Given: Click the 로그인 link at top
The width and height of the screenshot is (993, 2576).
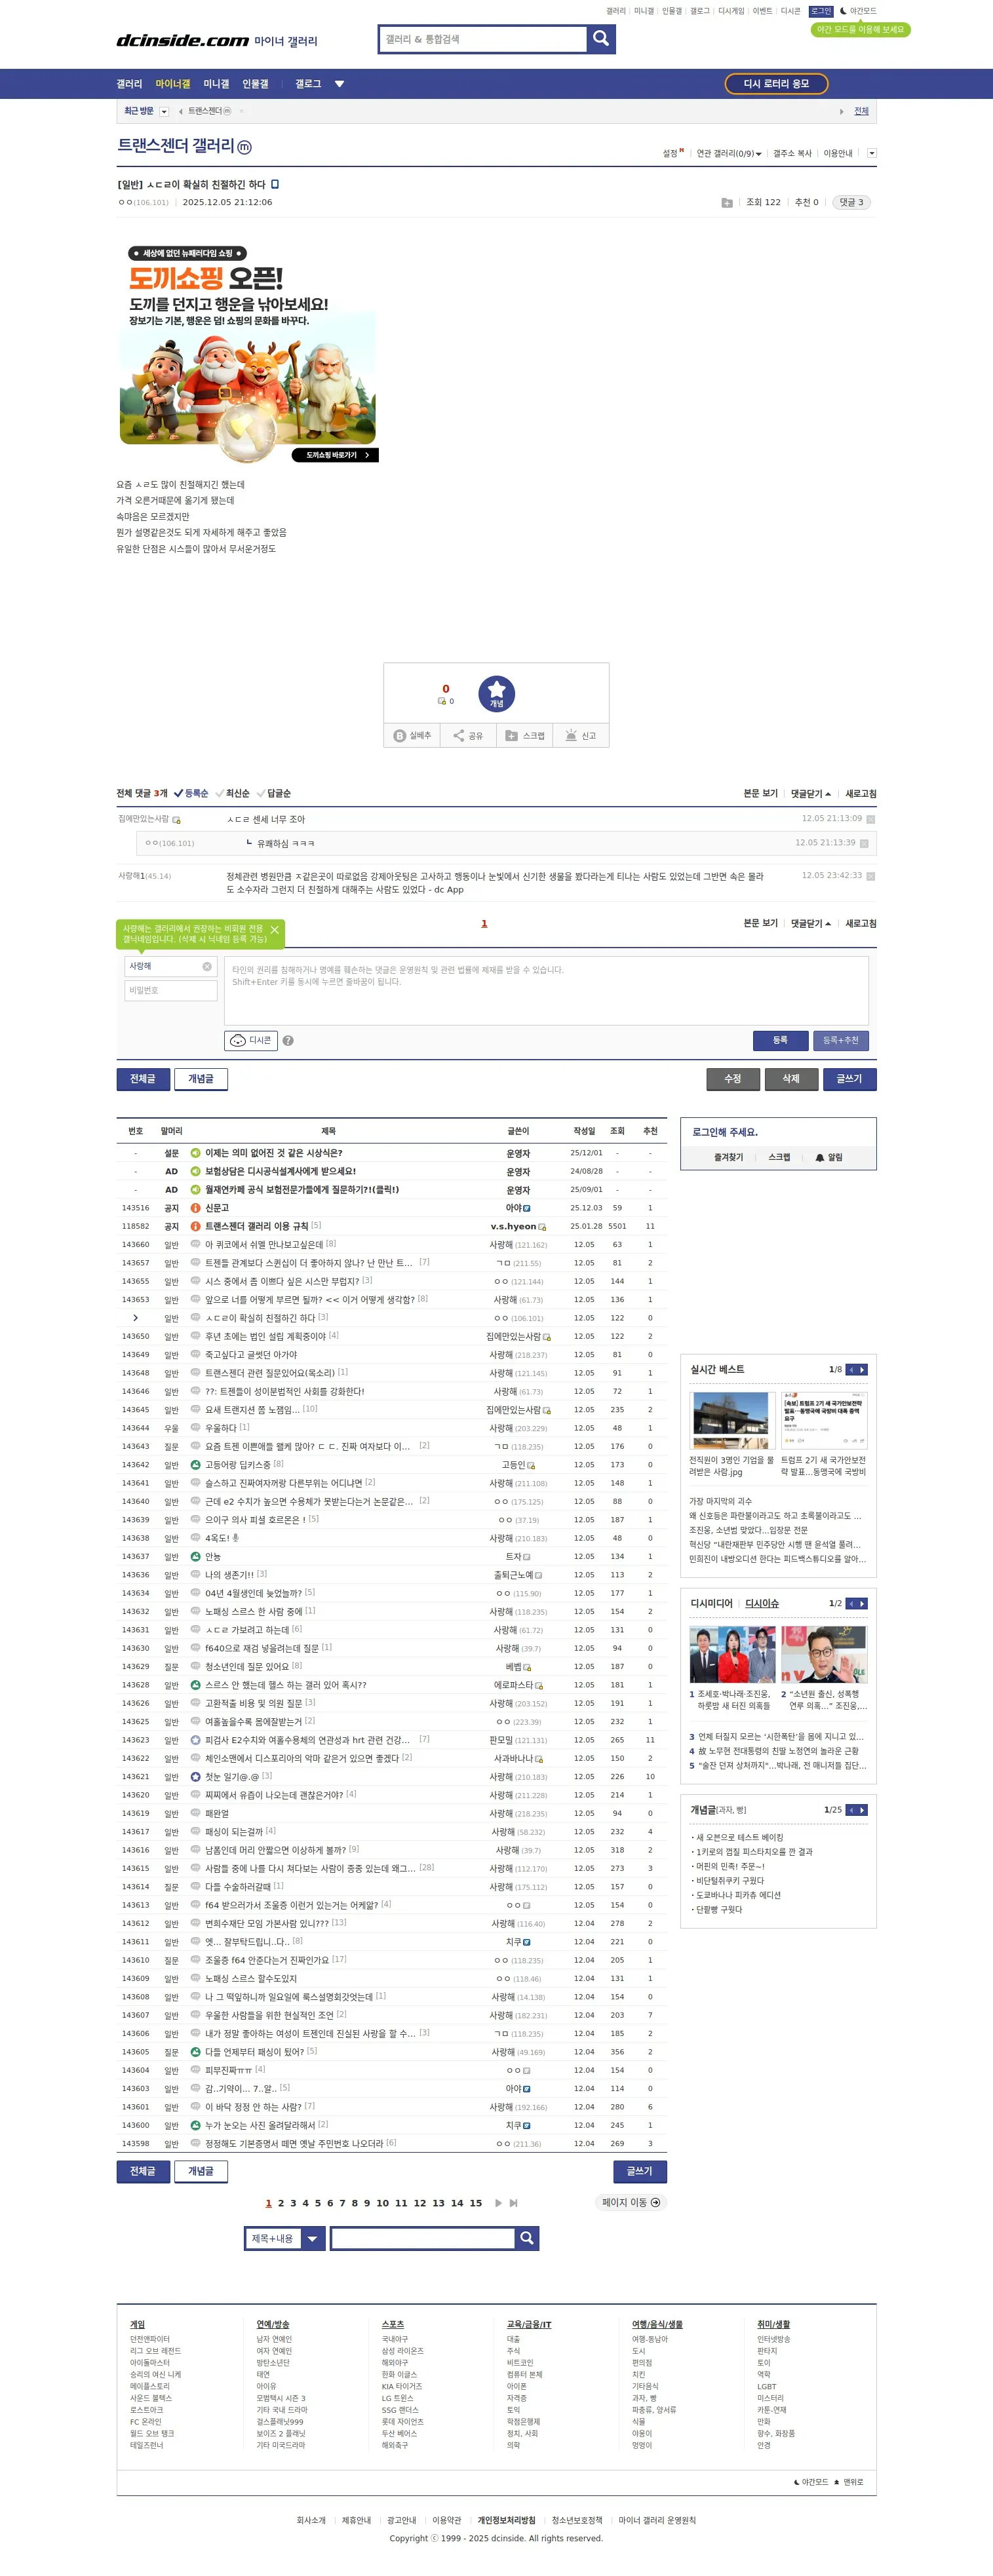Looking at the screenshot, I should [x=820, y=11].
